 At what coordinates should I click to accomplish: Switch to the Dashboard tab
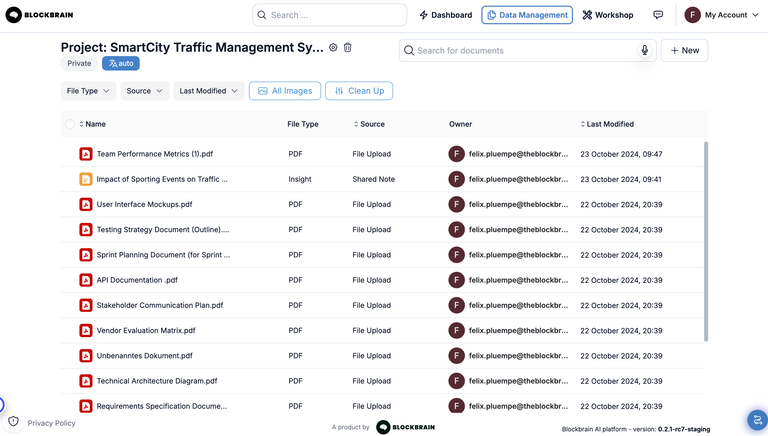tap(446, 15)
